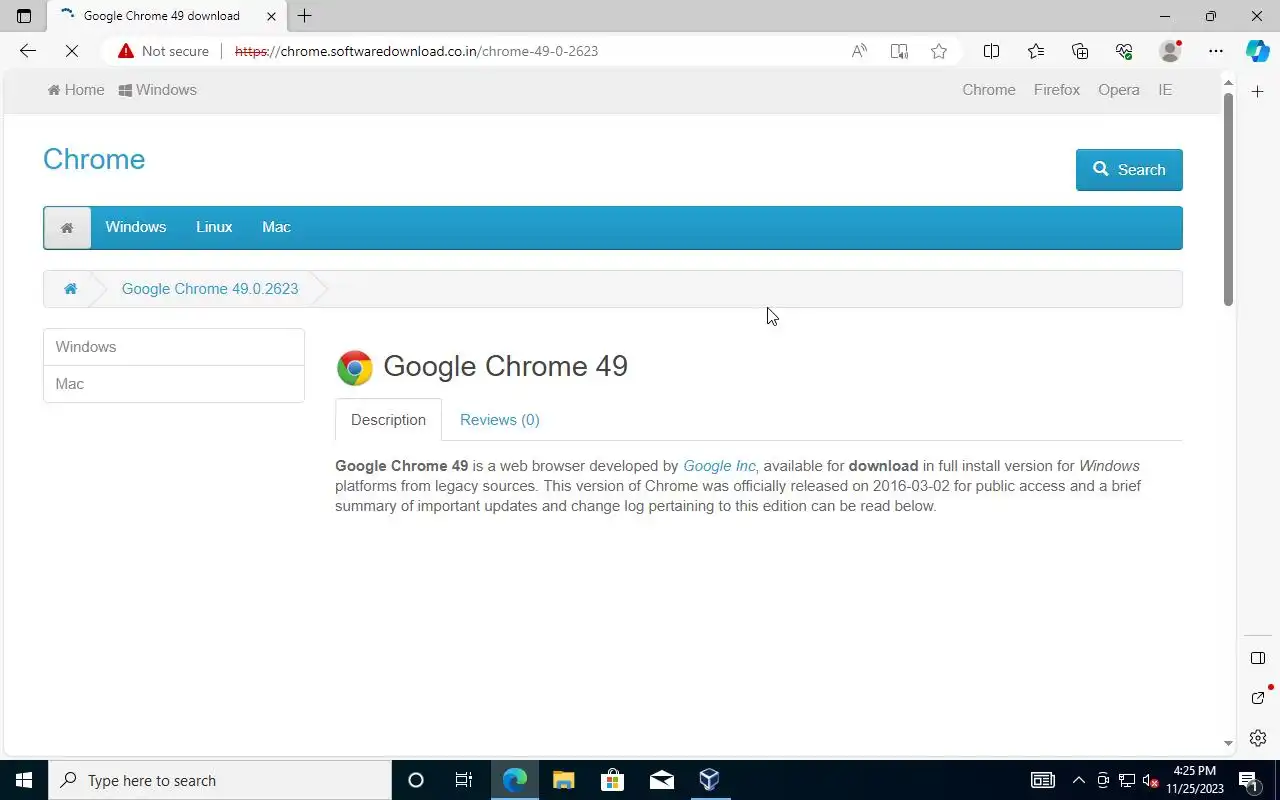Click the breadcrumb home icon
This screenshot has width=1280, height=800.
[x=70, y=289]
